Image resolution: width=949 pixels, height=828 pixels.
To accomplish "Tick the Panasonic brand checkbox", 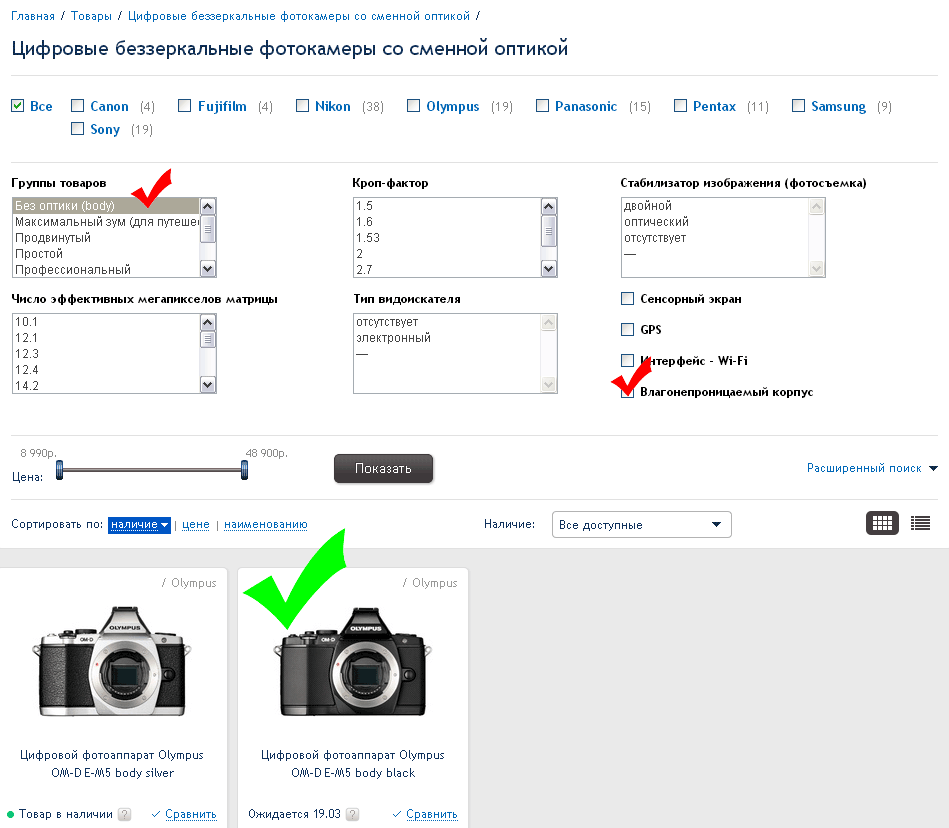I will click(542, 105).
